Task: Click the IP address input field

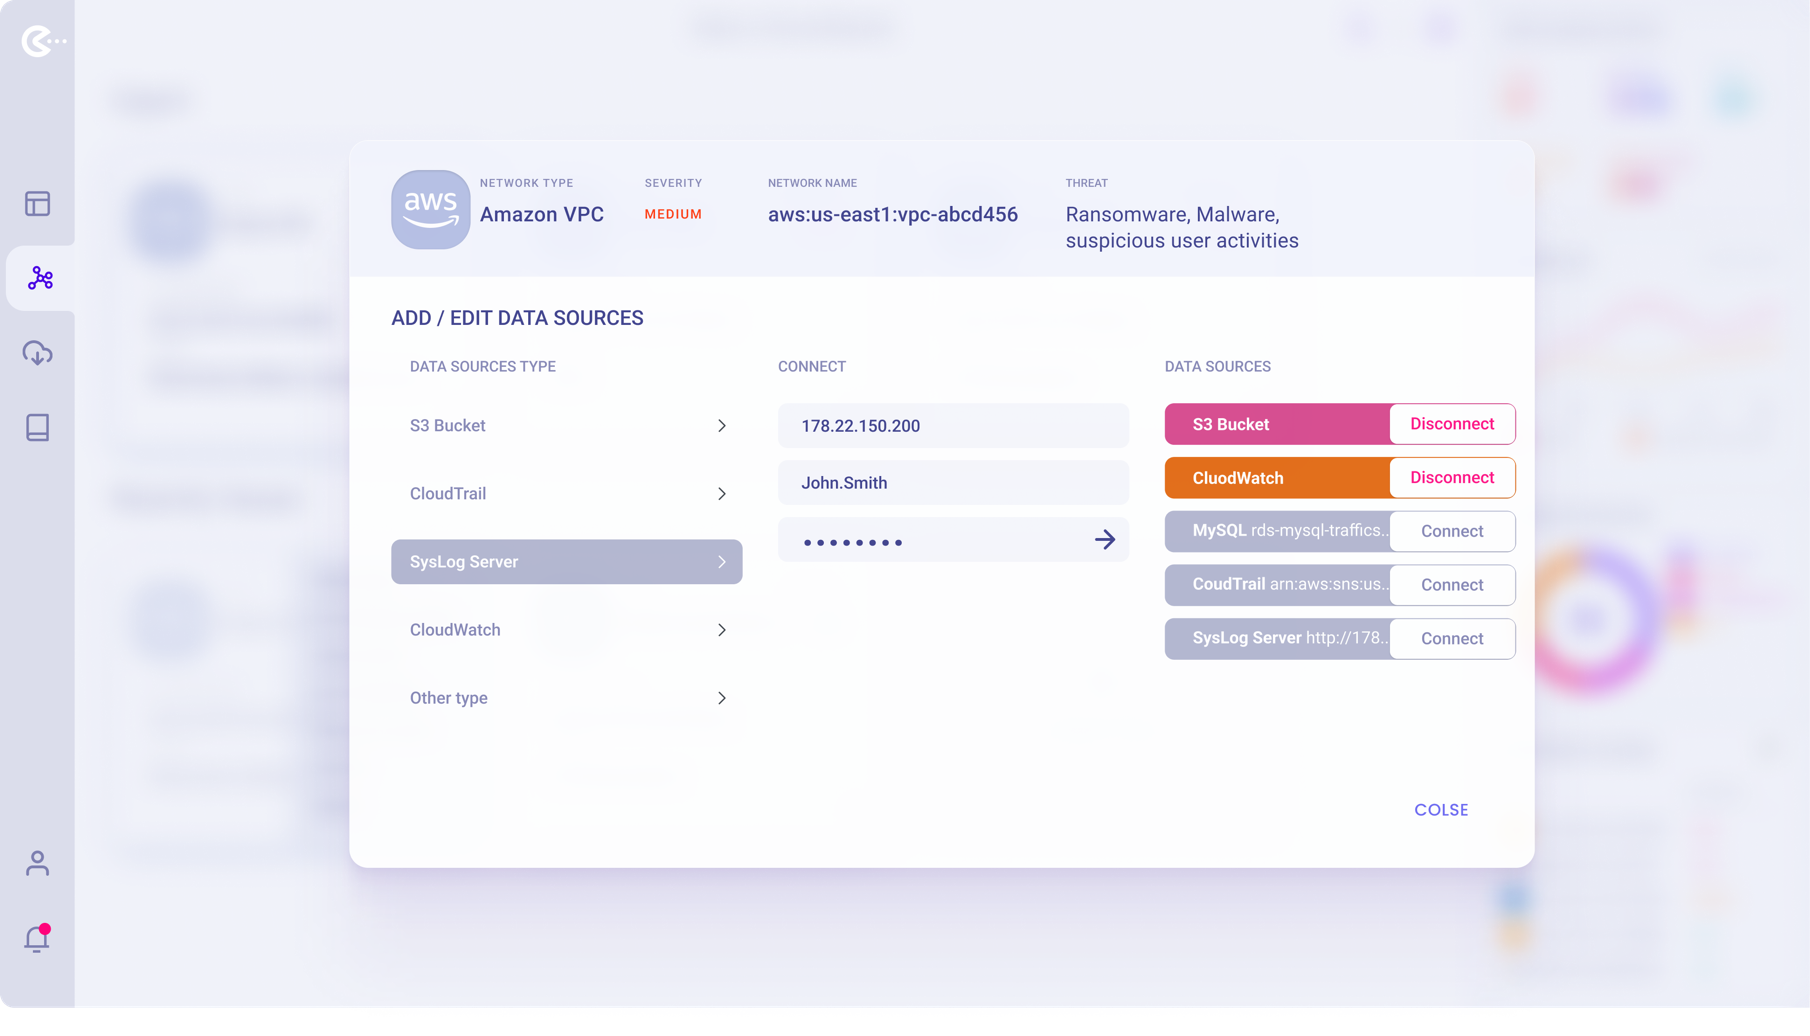Action: point(952,426)
